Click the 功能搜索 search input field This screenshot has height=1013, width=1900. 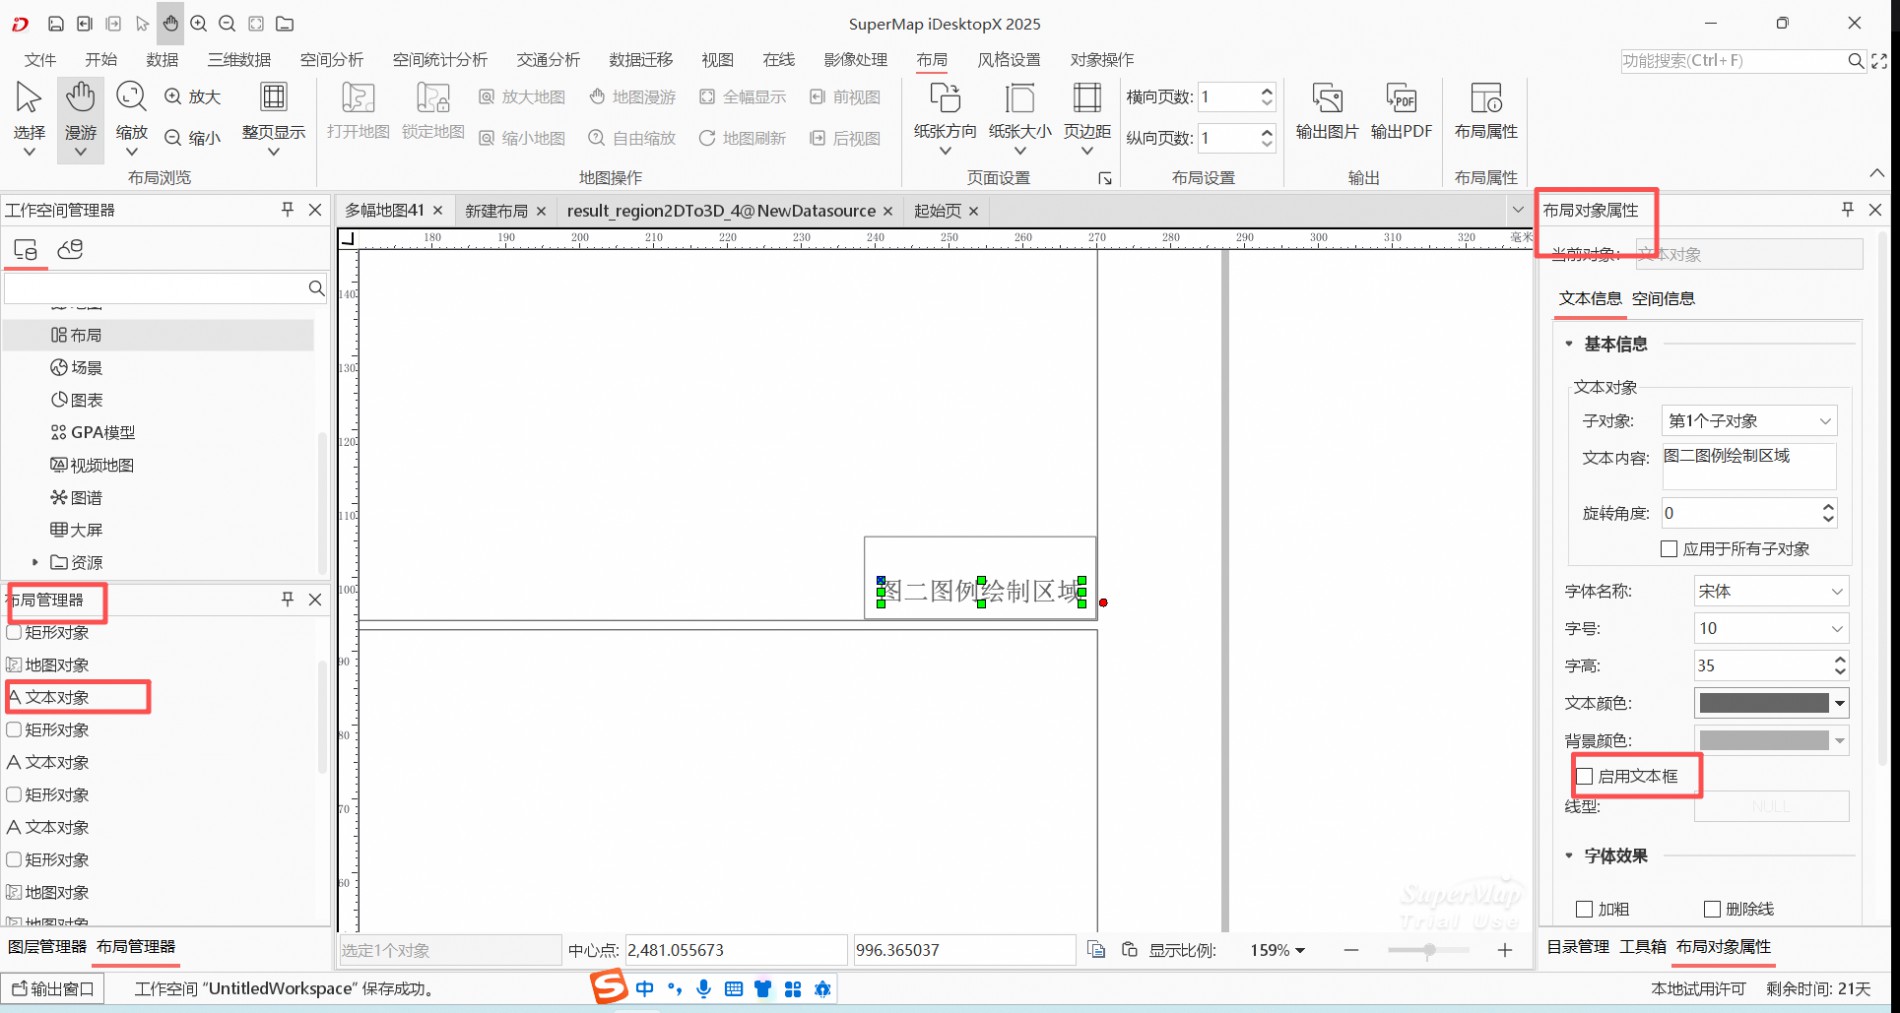[x=1732, y=61]
